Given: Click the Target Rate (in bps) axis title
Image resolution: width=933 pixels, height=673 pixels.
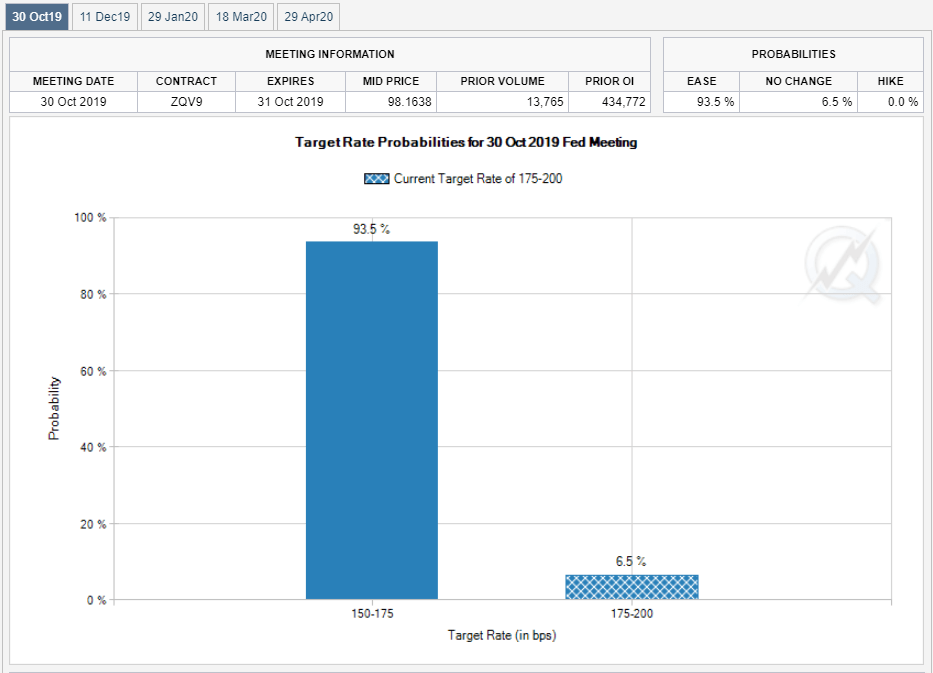Looking at the screenshot, I should 502,636.
